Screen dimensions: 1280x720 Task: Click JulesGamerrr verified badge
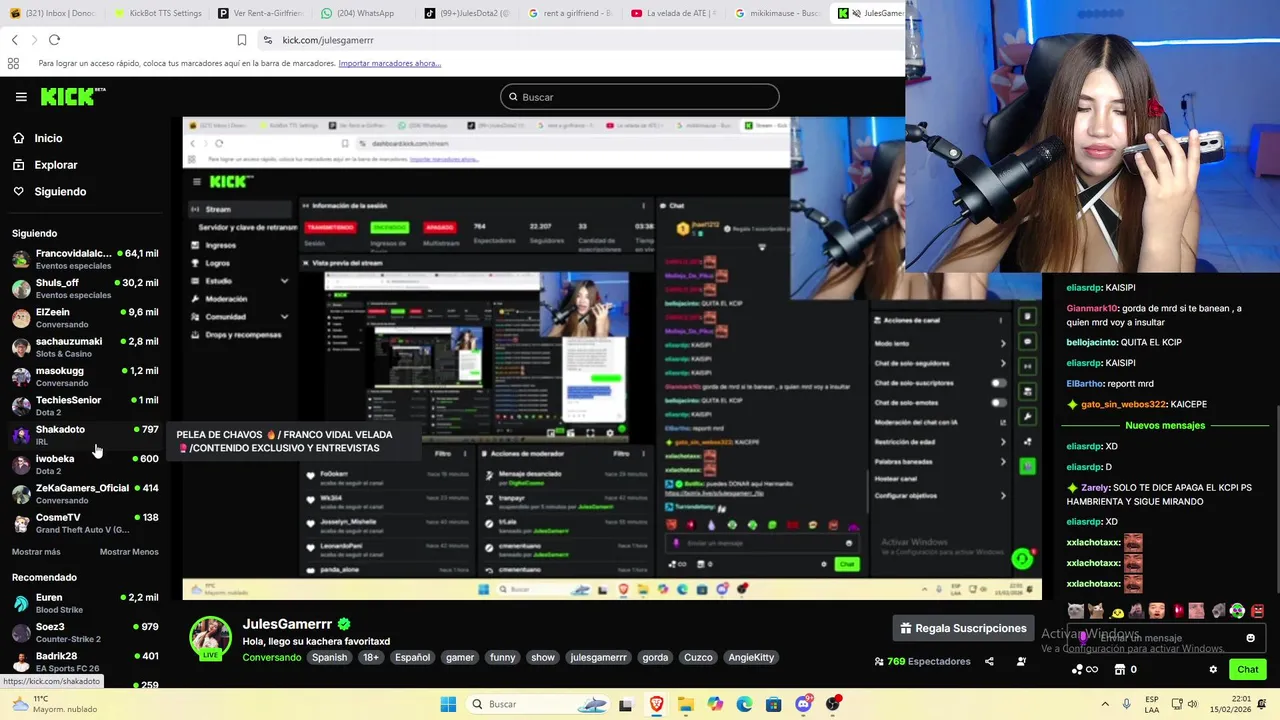coord(344,624)
